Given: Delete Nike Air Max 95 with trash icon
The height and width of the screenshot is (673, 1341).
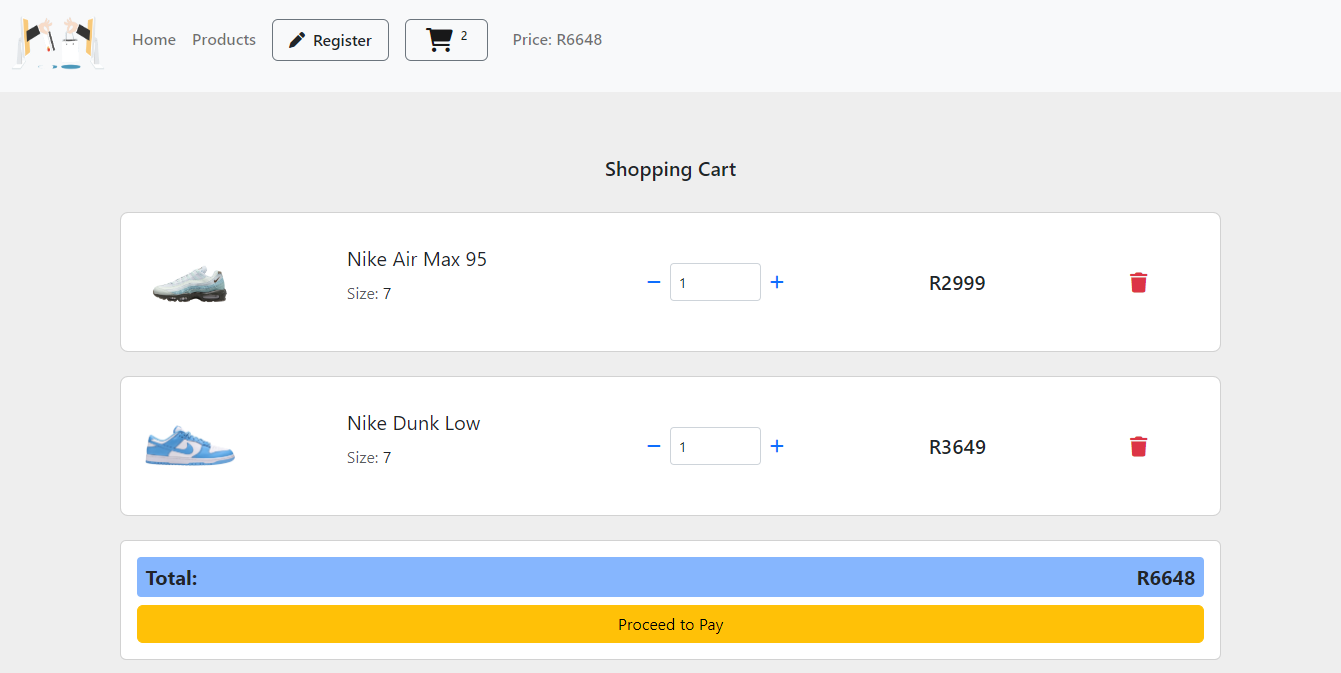Looking at the screenshot, I should pos(1138,282).
